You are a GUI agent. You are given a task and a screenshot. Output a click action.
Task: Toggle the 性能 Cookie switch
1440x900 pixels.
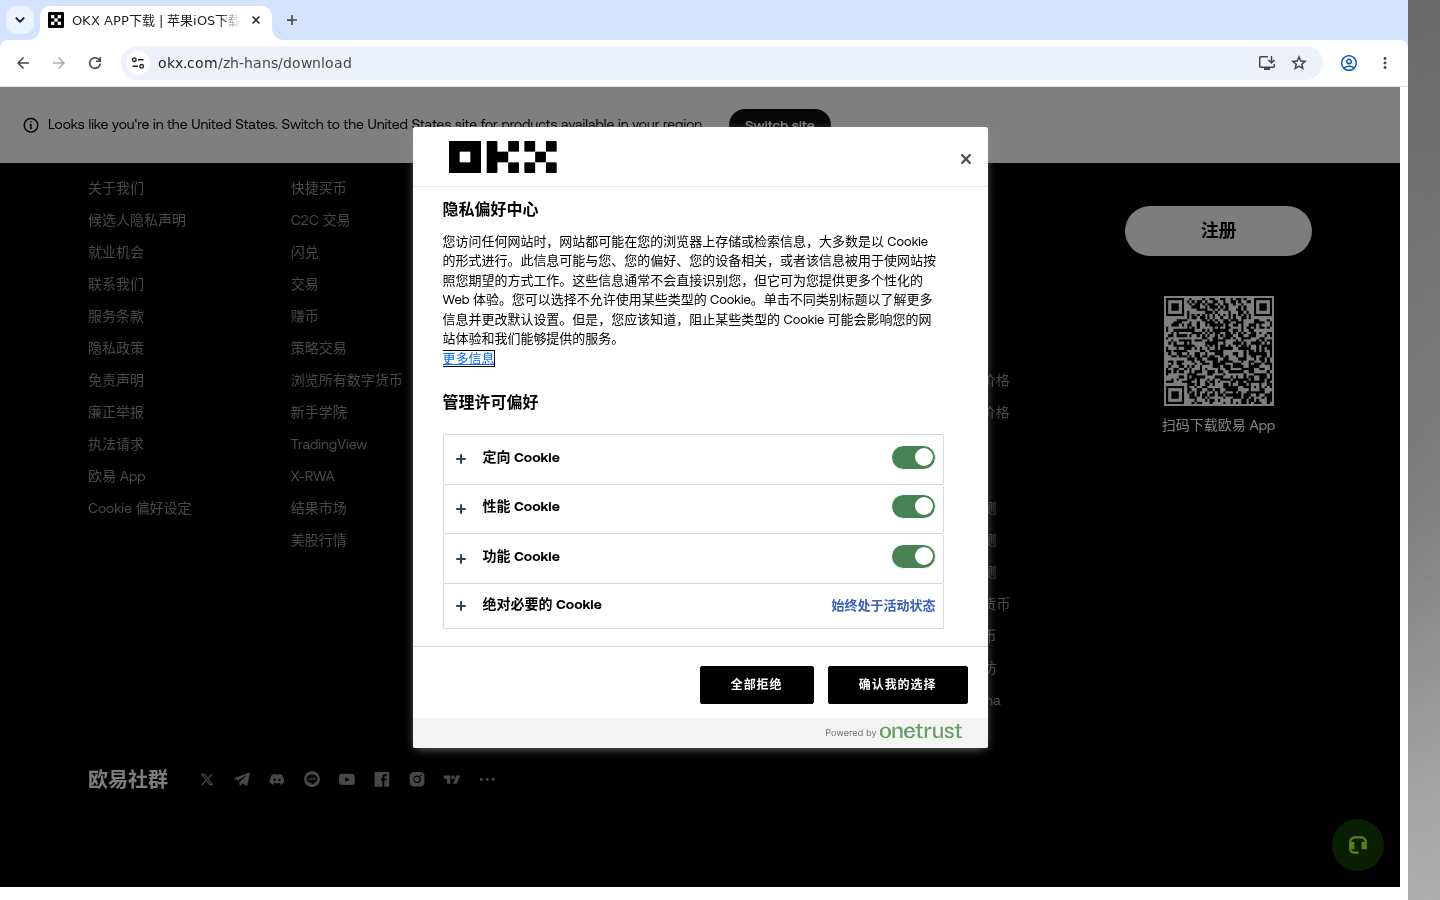(x=913, y=507)
